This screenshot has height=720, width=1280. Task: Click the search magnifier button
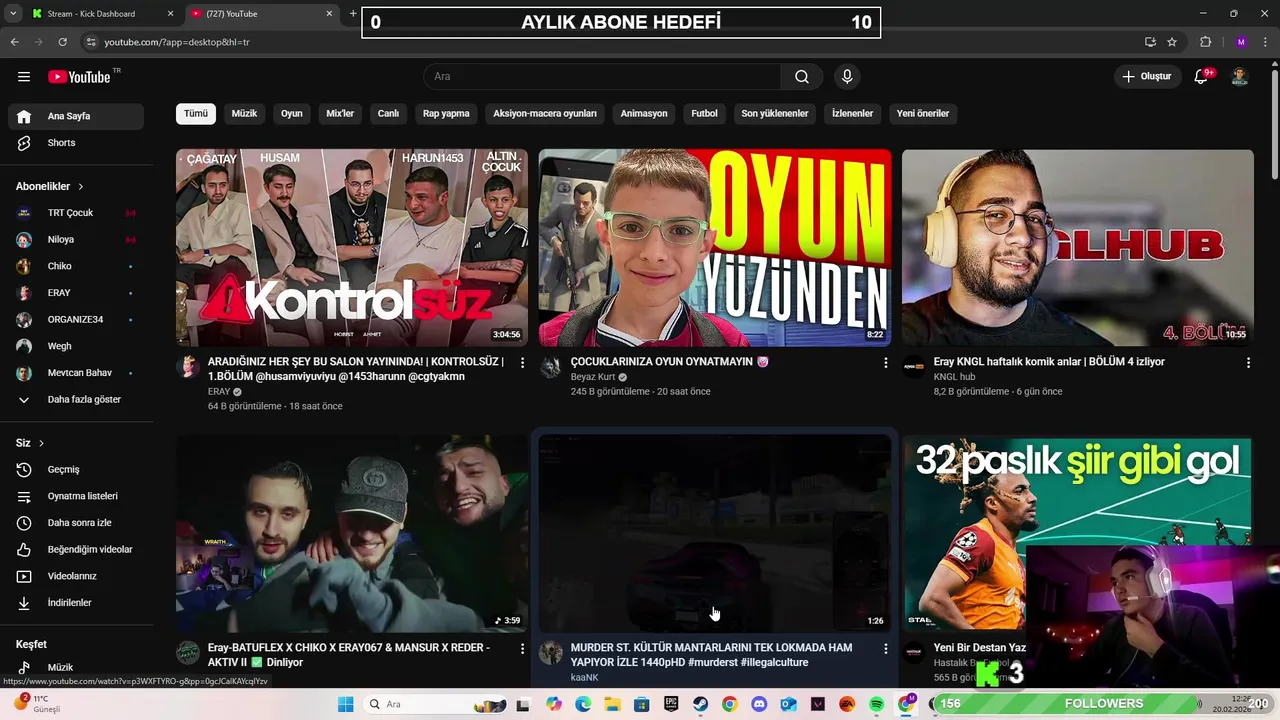pos(802,77)
